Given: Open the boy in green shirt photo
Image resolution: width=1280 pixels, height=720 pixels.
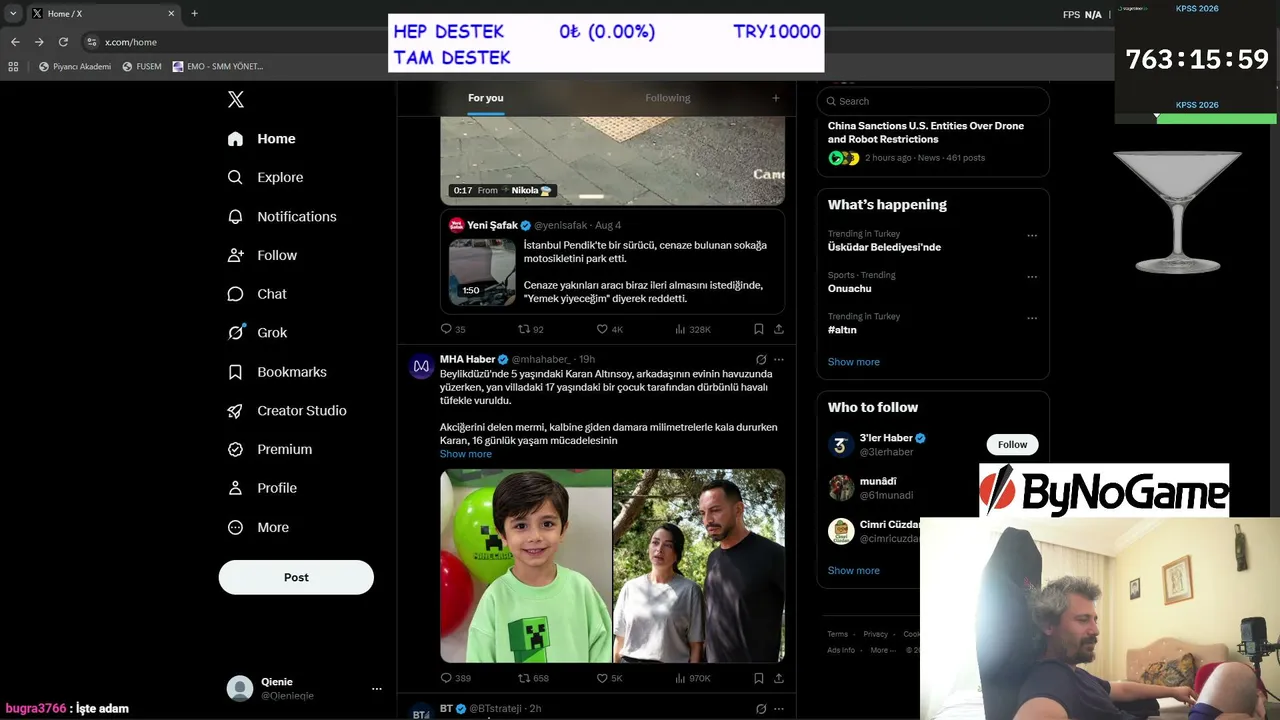Looking at the screenshot, I should 526,566.
